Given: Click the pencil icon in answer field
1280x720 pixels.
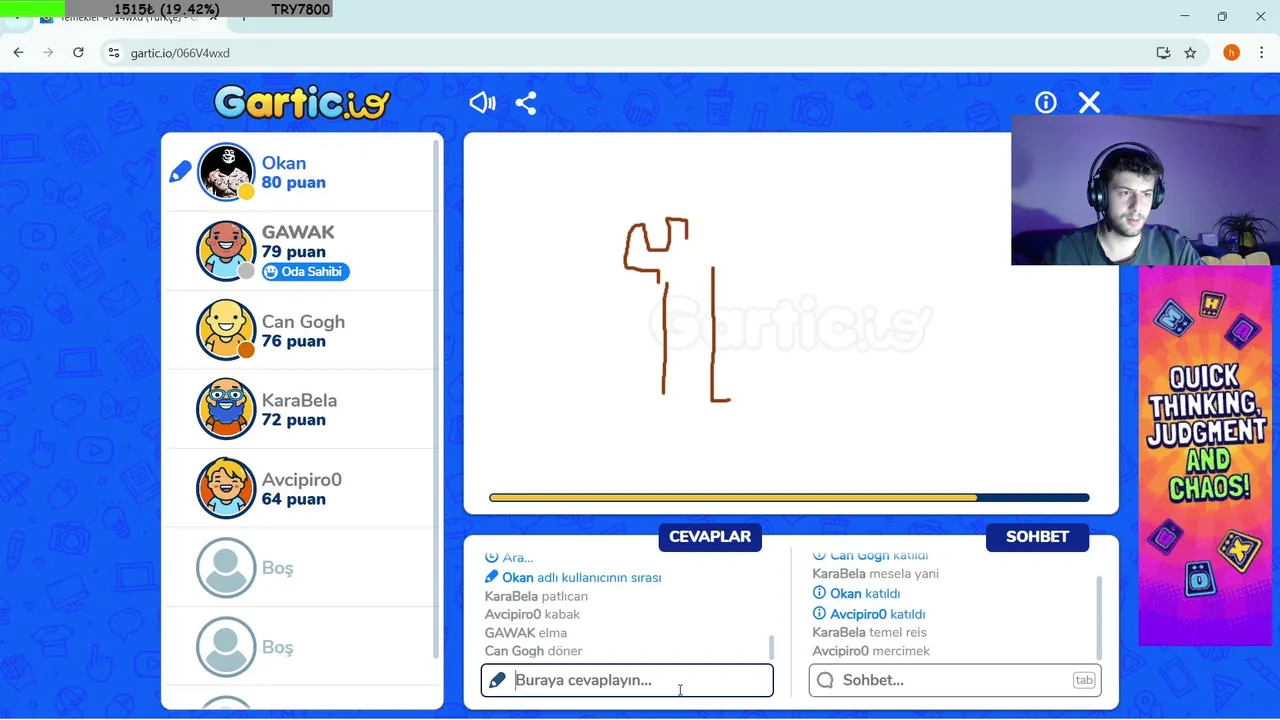Looking at the screenshot, I should click(x=497, y=680).
